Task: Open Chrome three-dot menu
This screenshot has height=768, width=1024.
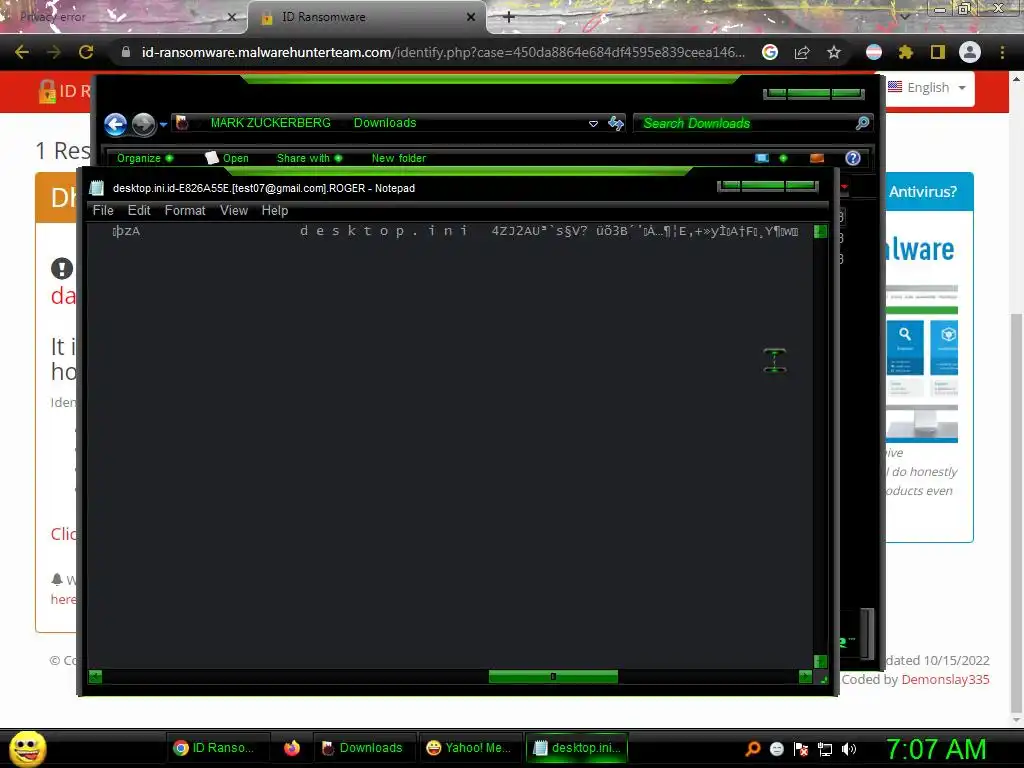Action: click(x=1002, y=52)
